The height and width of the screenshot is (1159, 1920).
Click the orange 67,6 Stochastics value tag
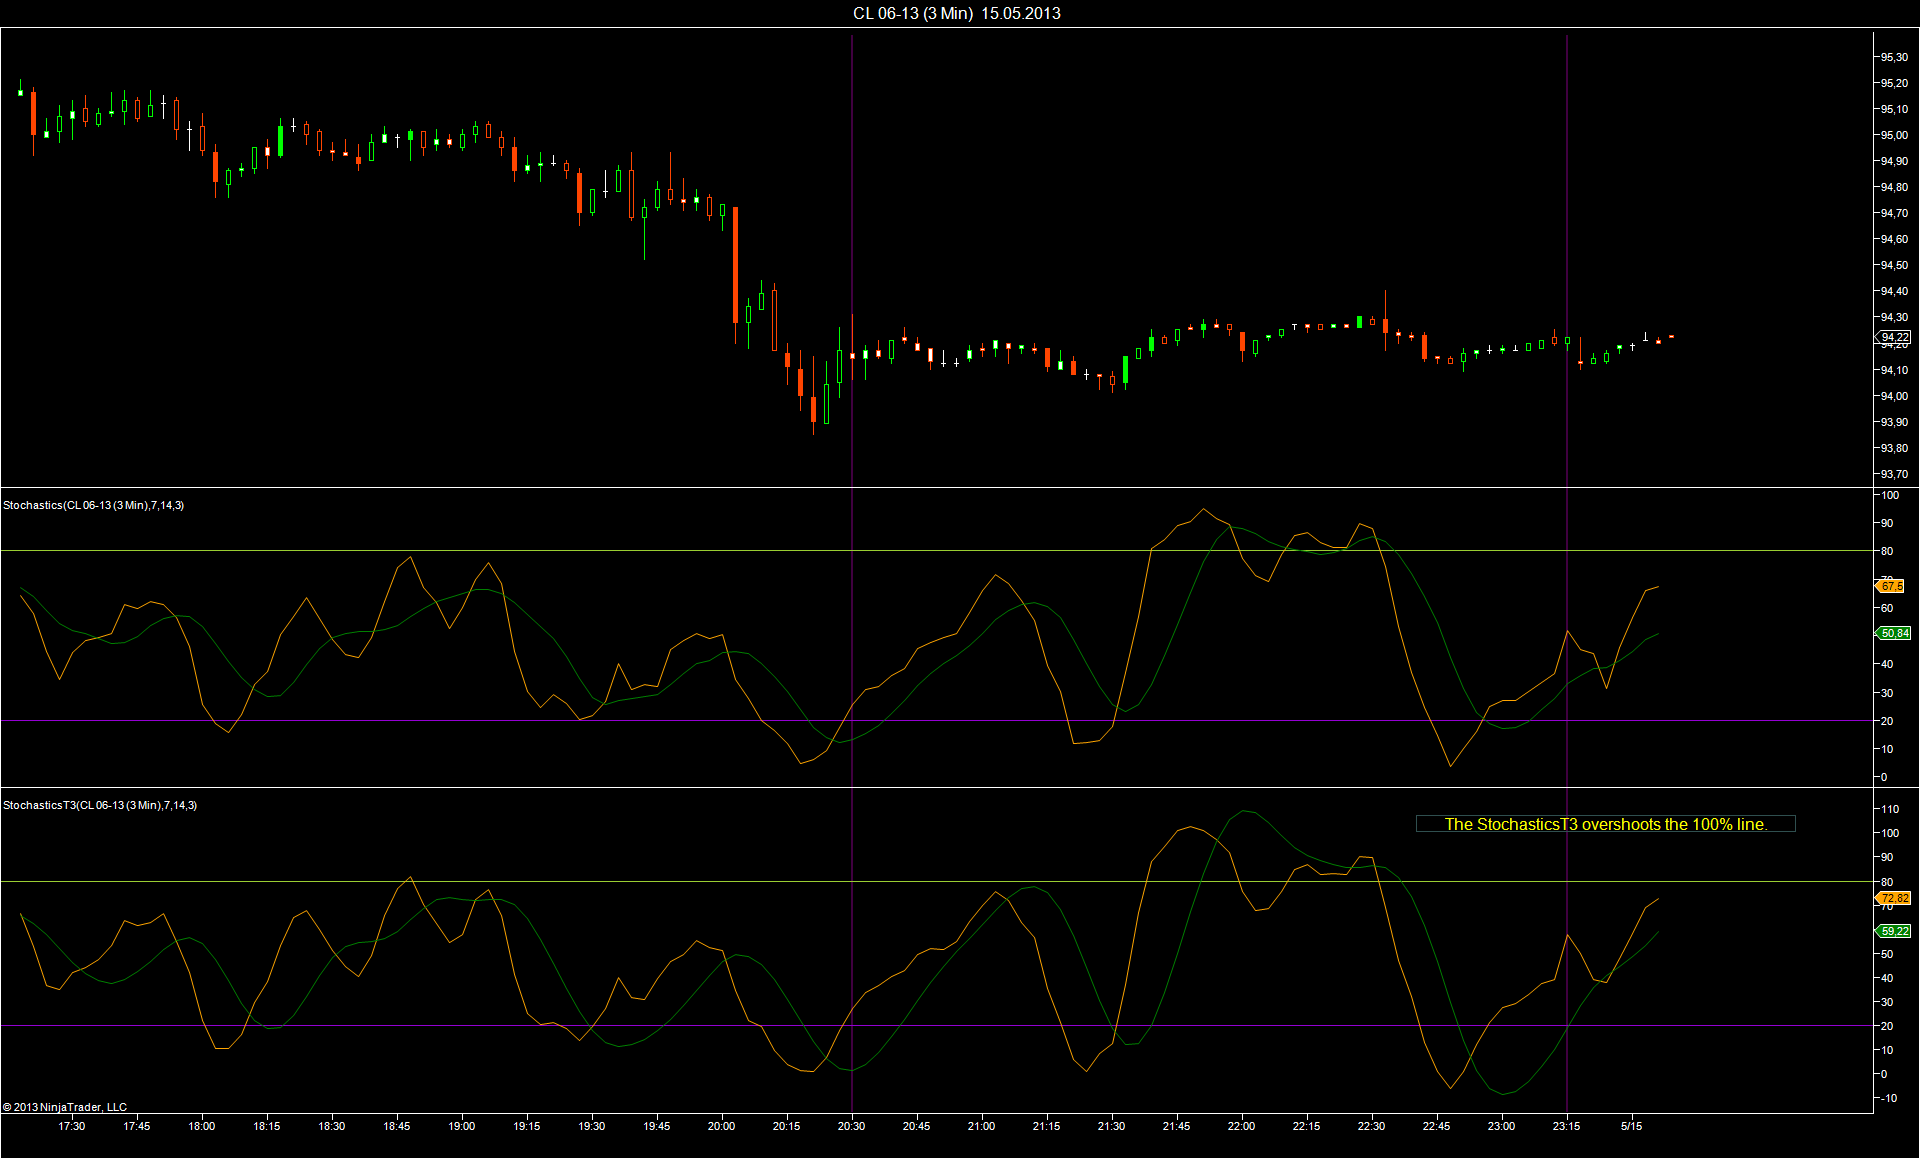[x=1891, y=586]
